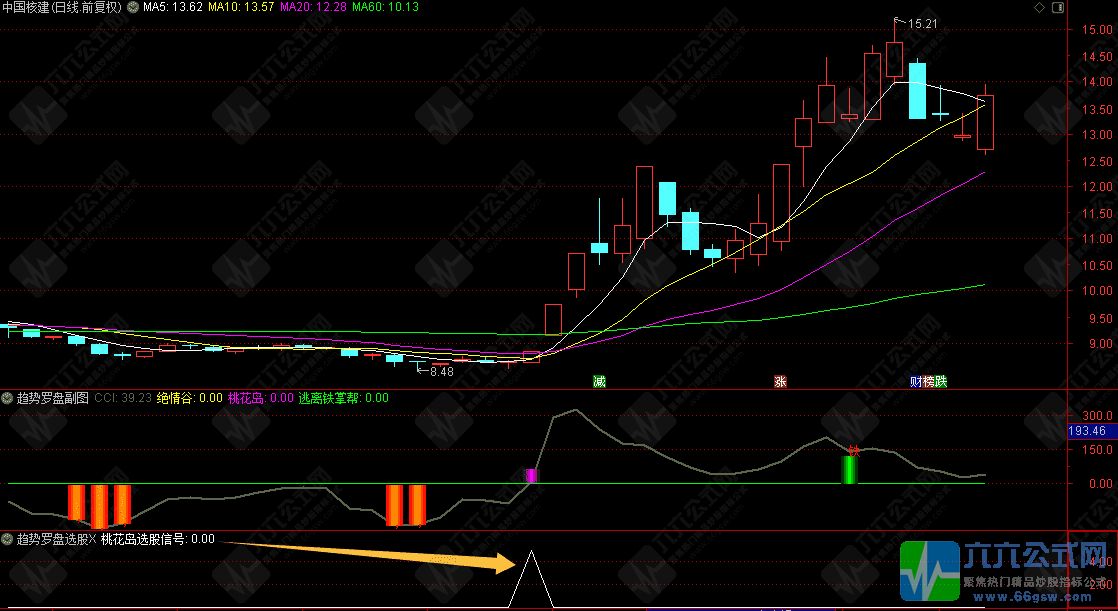The width and height of the screenshot is (1118, 611).
Task: Click the 8.48 low price label
Action: coord(442,371)
